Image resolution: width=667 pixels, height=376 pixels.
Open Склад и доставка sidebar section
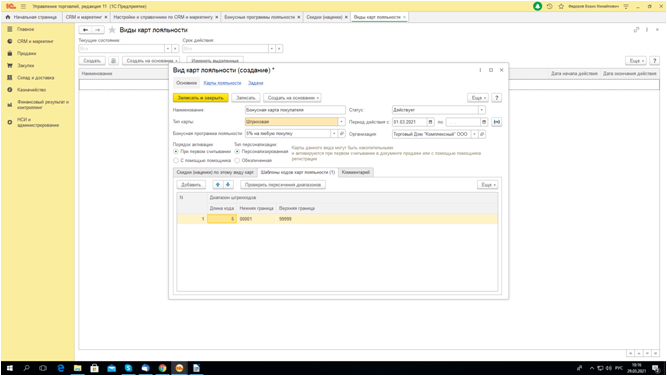(36, 78)
